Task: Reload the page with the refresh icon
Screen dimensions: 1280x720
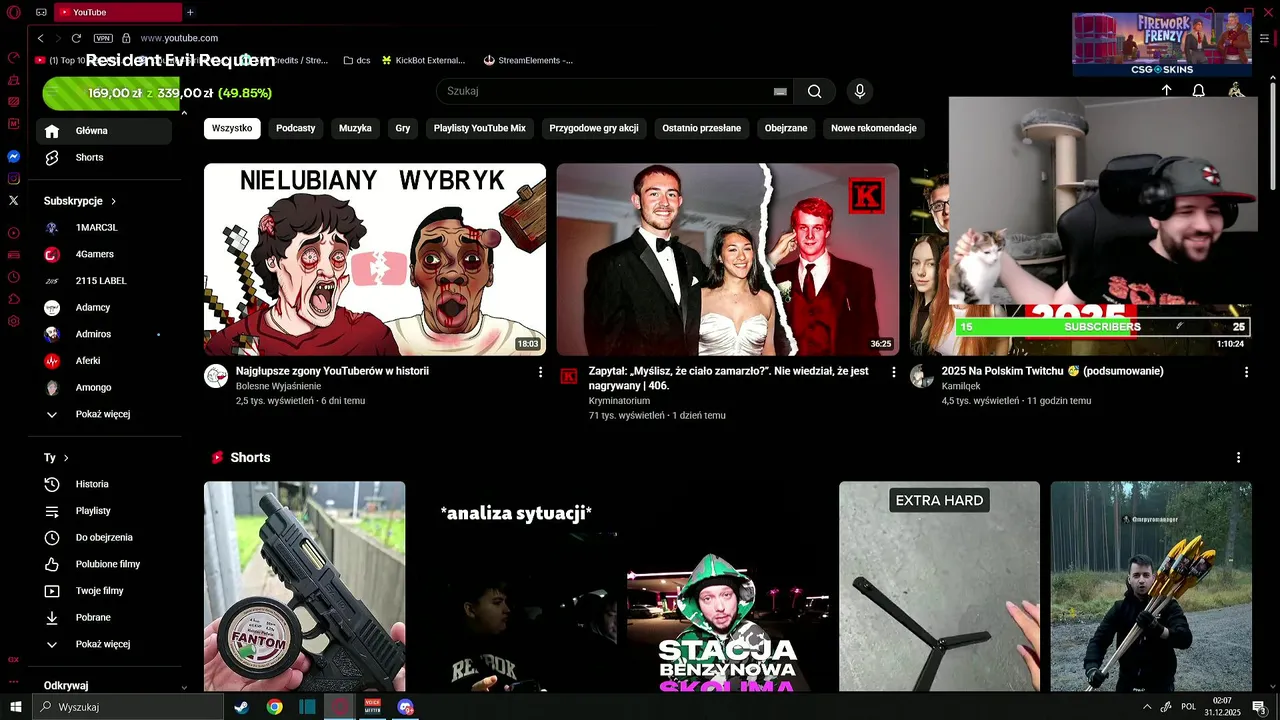Action: [76, 38]
